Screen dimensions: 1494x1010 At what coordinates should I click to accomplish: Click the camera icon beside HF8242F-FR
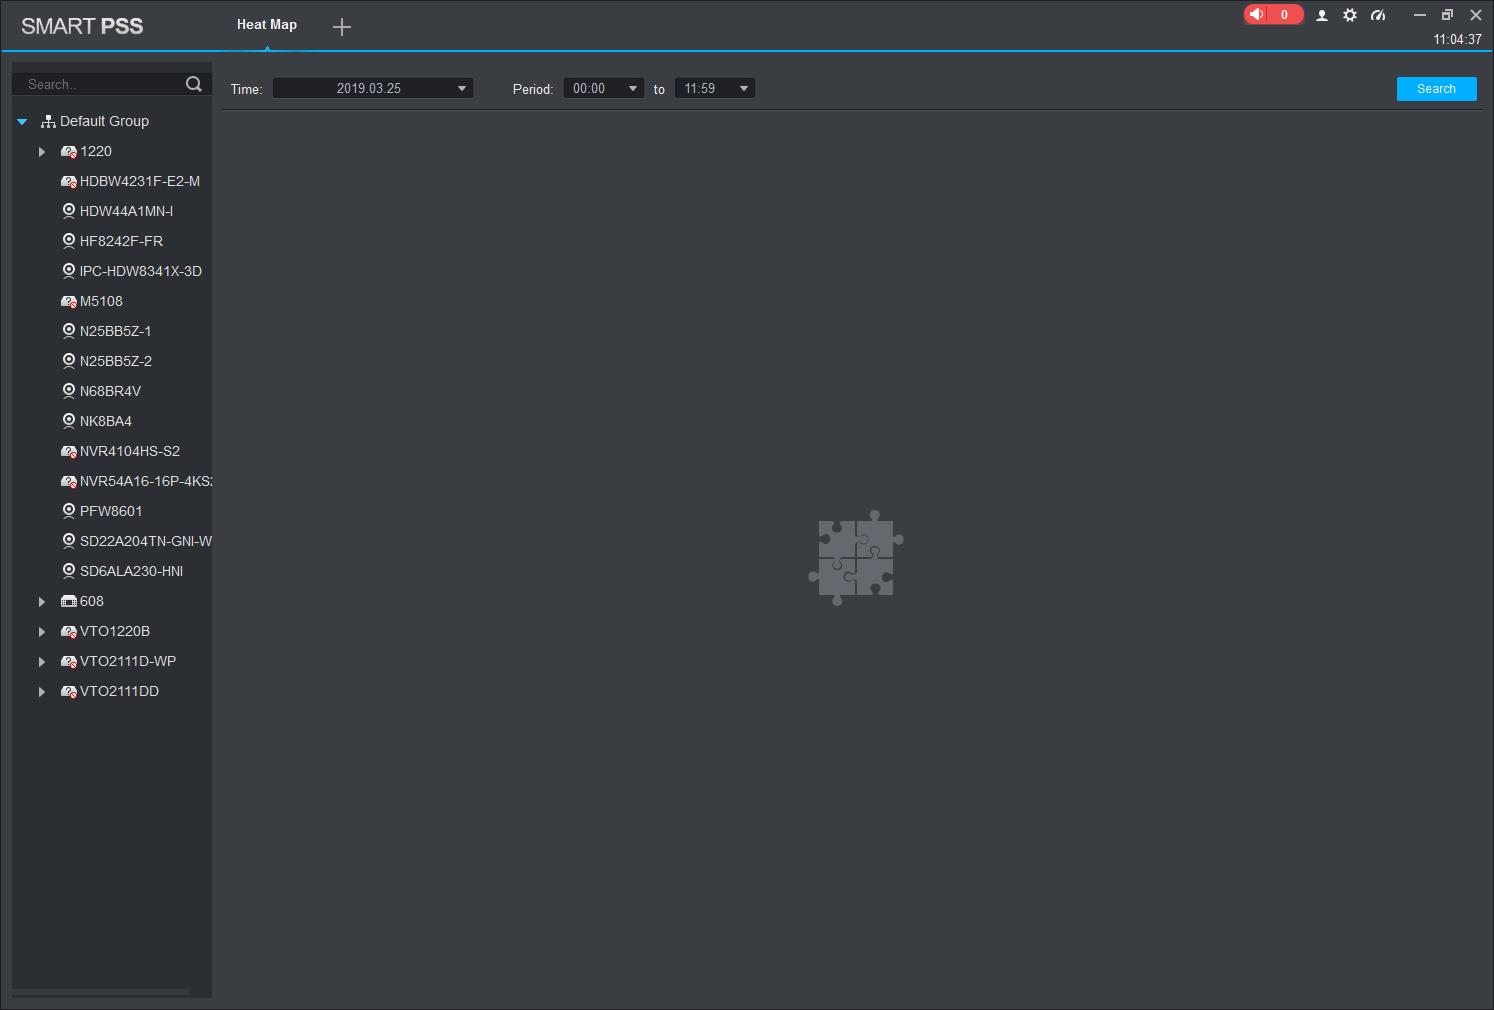pyautogui.click(x=69, y=241)
